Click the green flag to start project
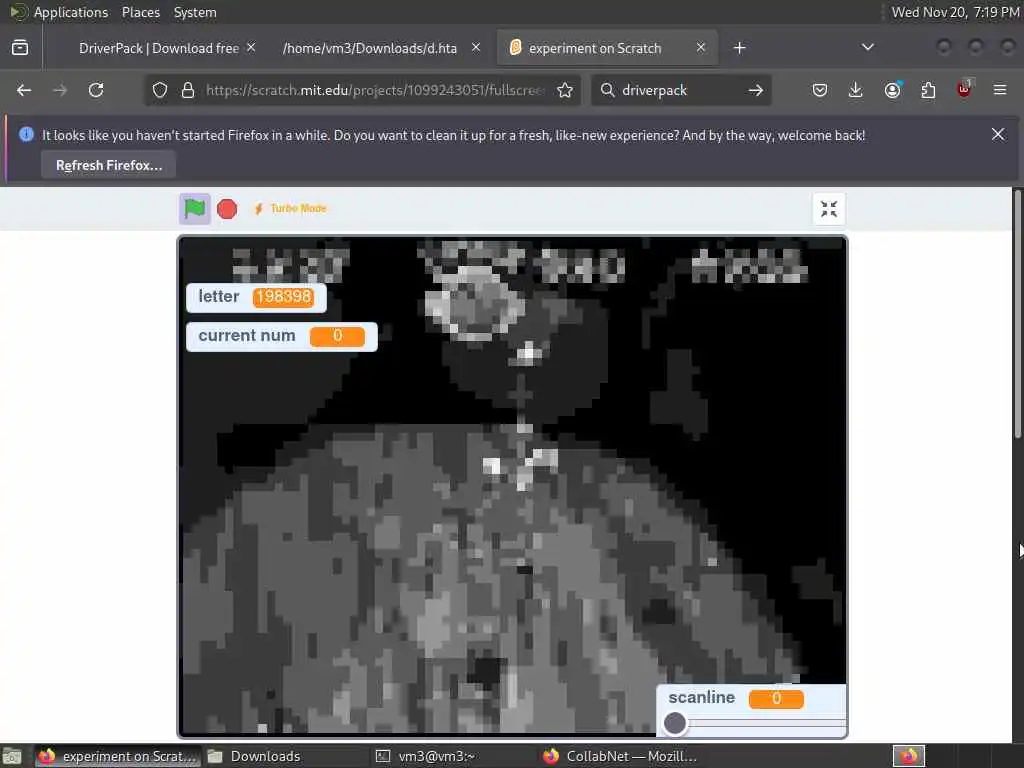The width and height of the screenshot is (1024, 768). pyautogui.click(x=195, y=209)
